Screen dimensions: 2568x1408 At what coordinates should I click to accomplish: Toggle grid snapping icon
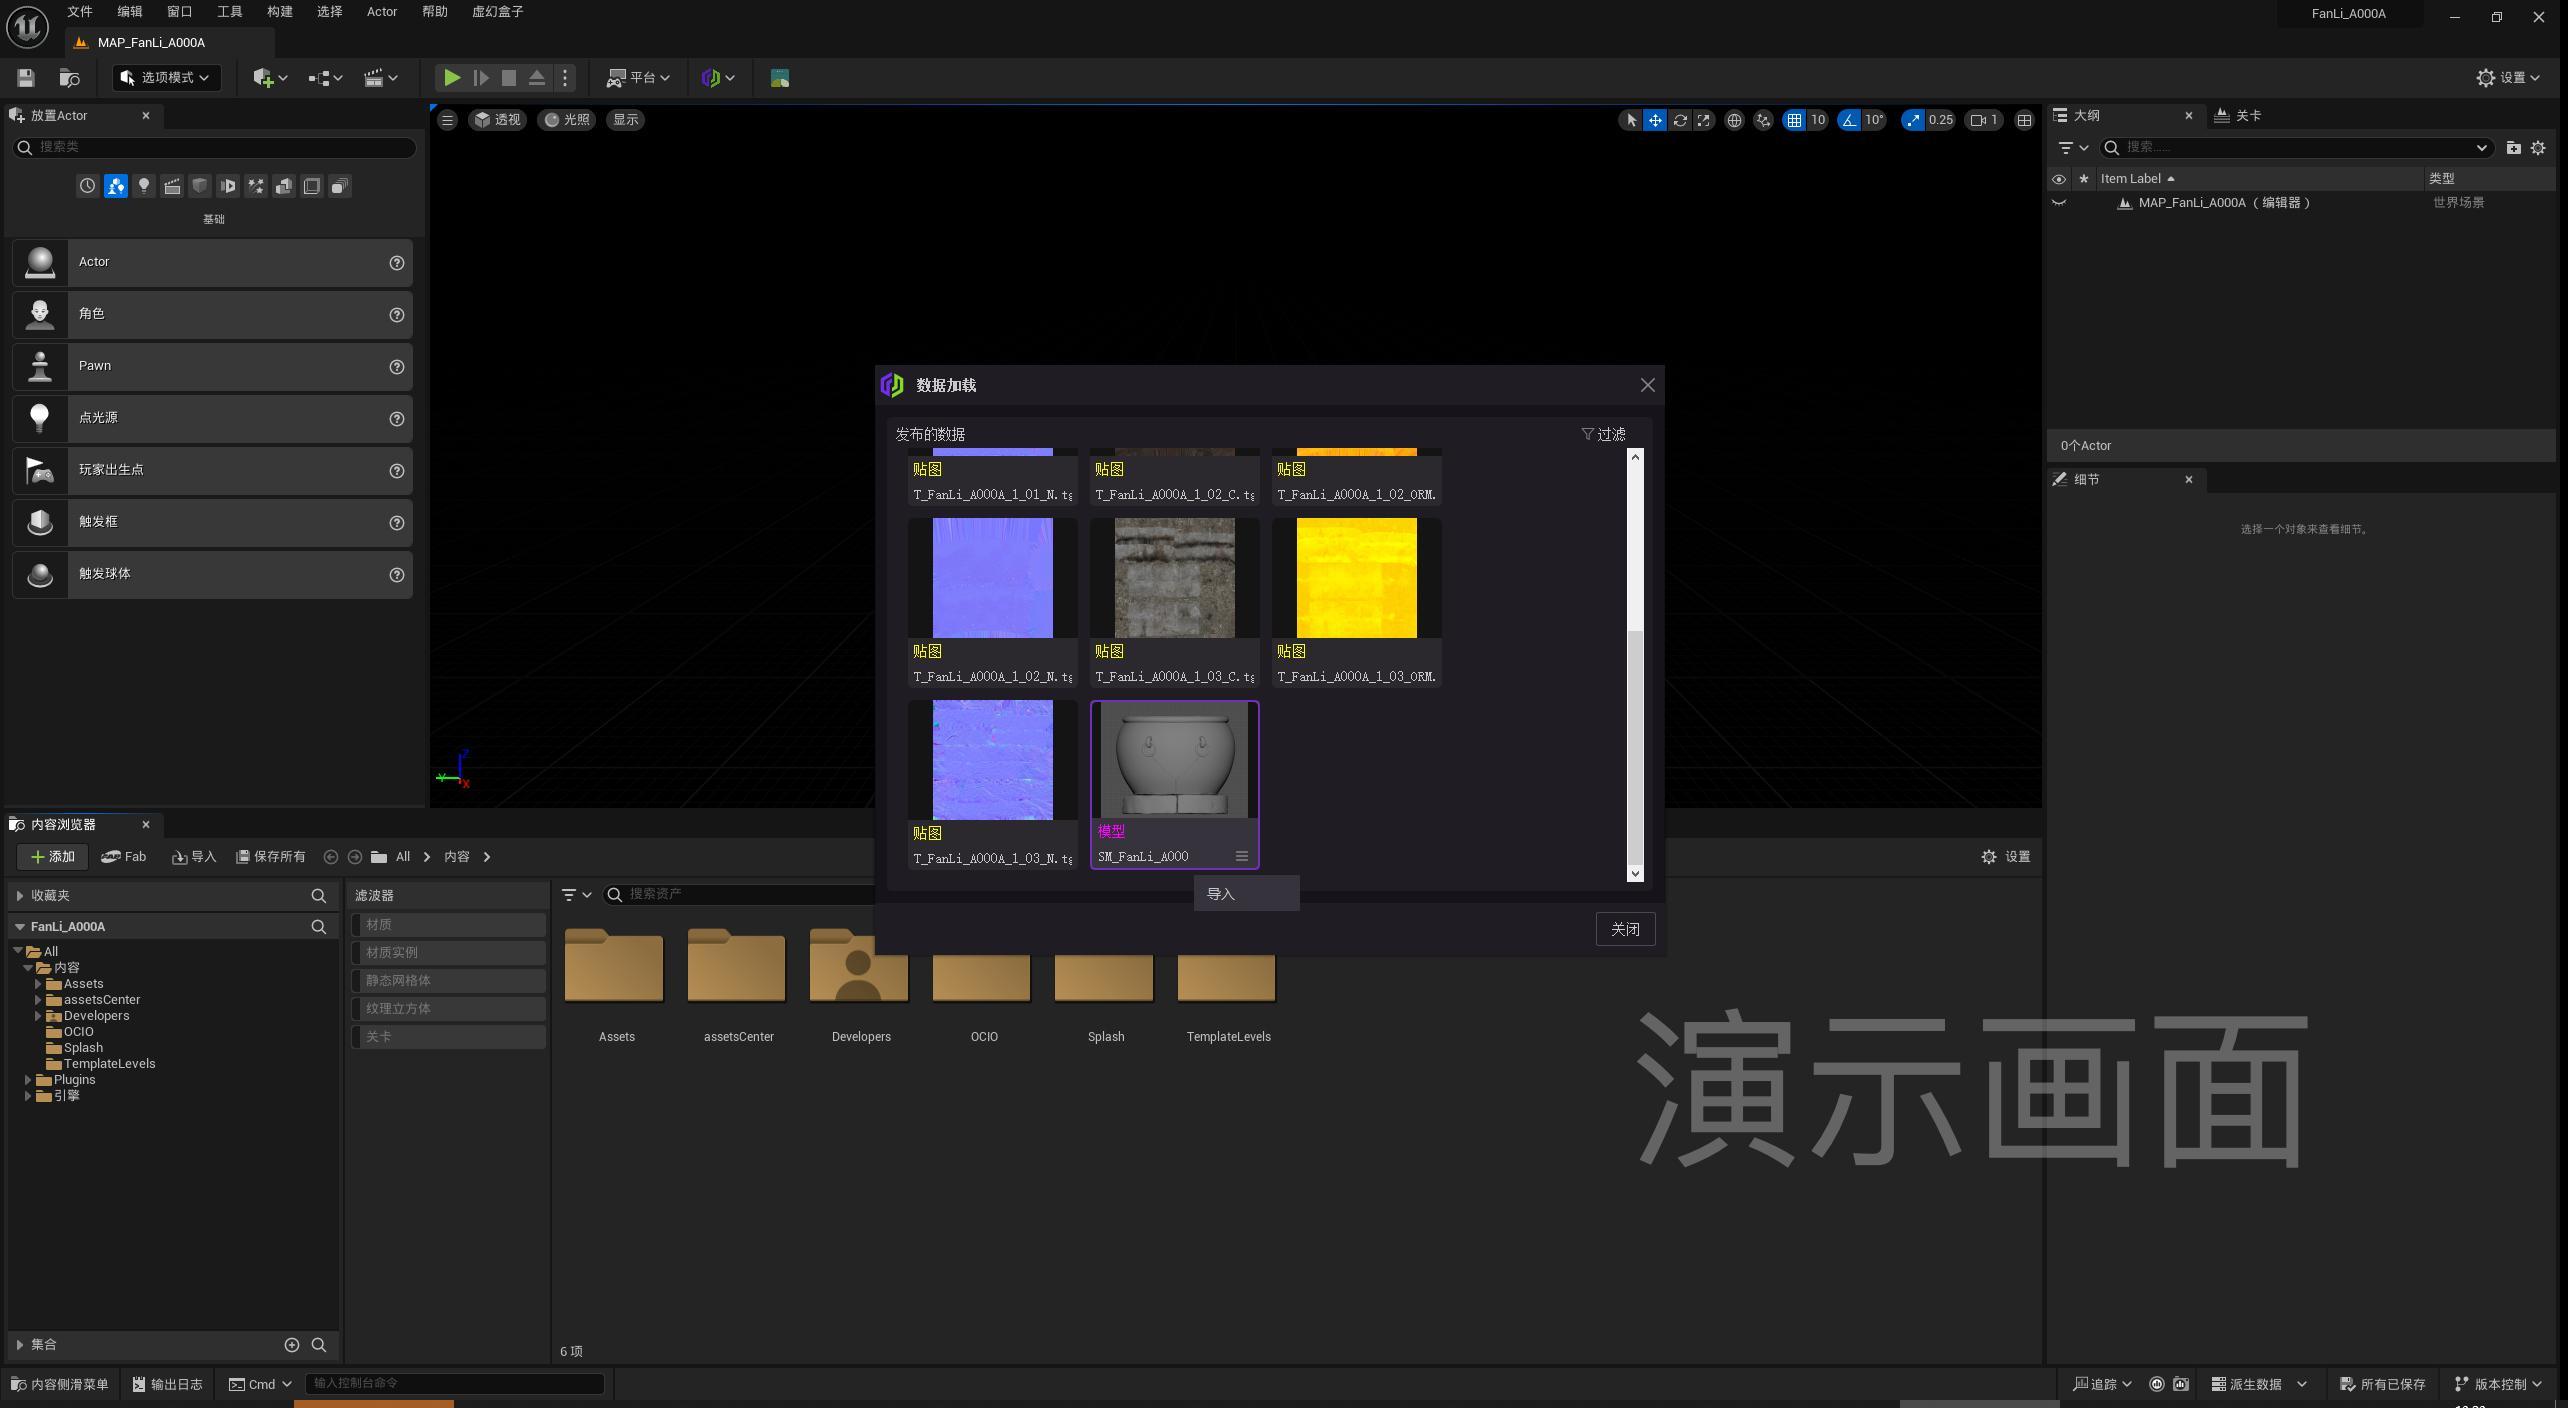(x=1795, y=120)
